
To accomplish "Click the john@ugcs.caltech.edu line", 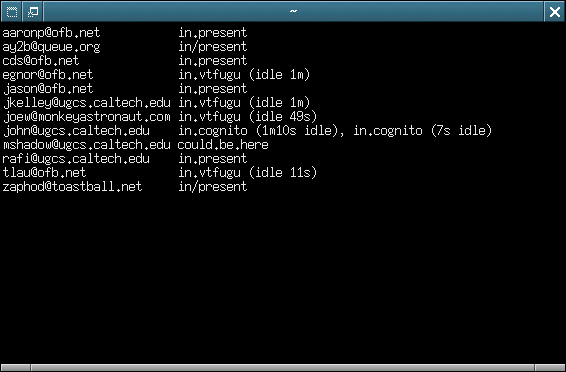I will [x=247, y=131].
